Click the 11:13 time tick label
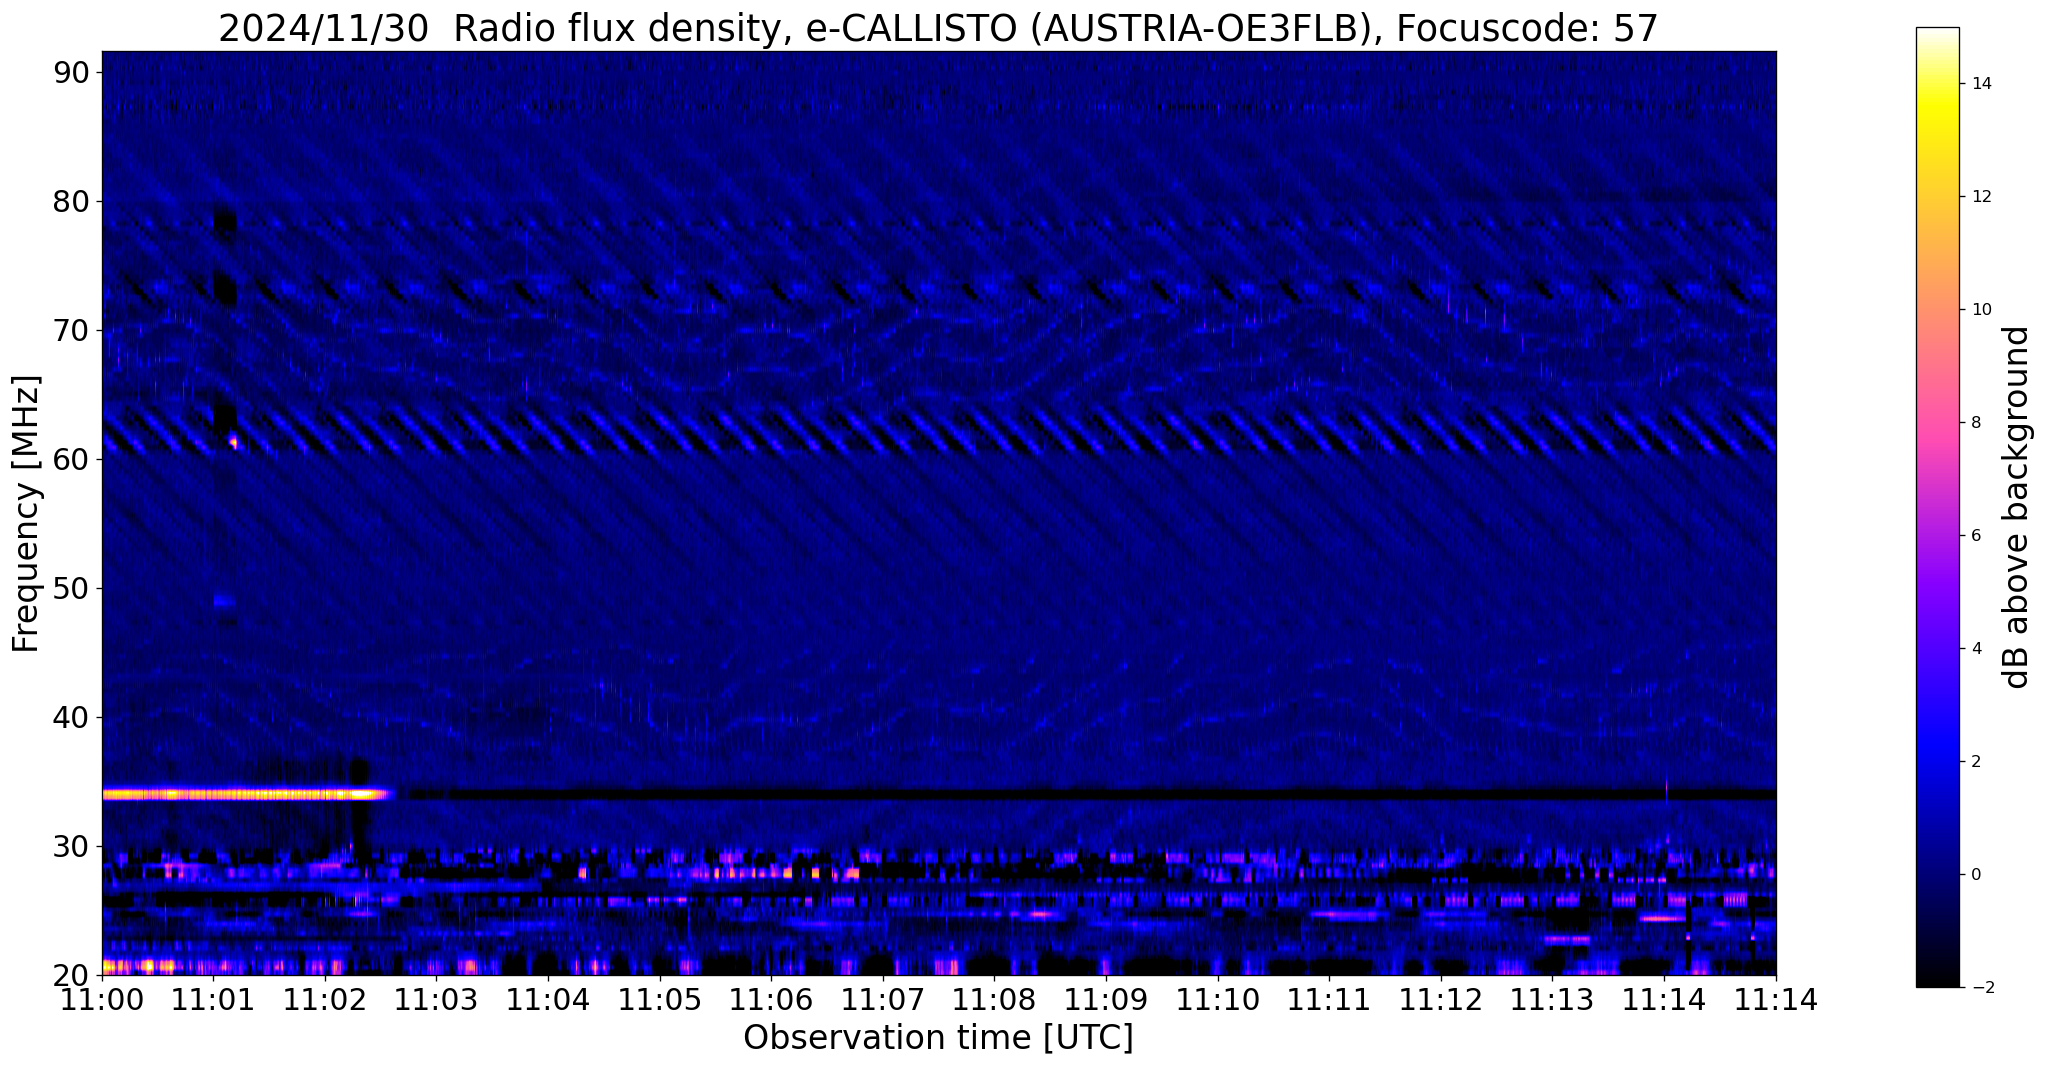The image size is (2047, 1067). coord(1553,999)
